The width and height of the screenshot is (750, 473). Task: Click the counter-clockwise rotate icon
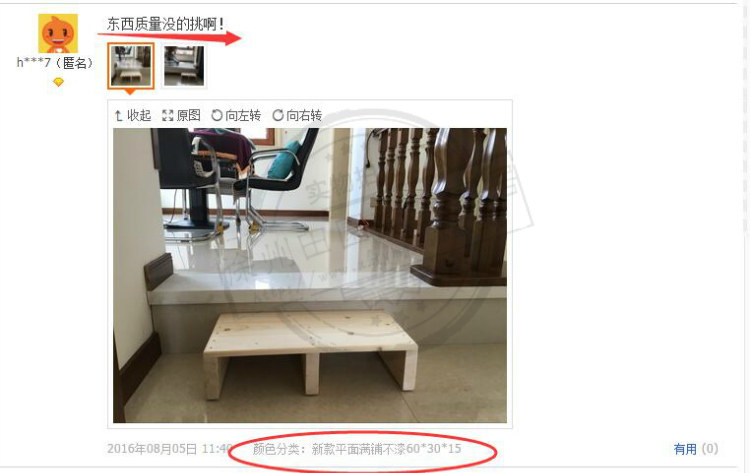[217, 115]
